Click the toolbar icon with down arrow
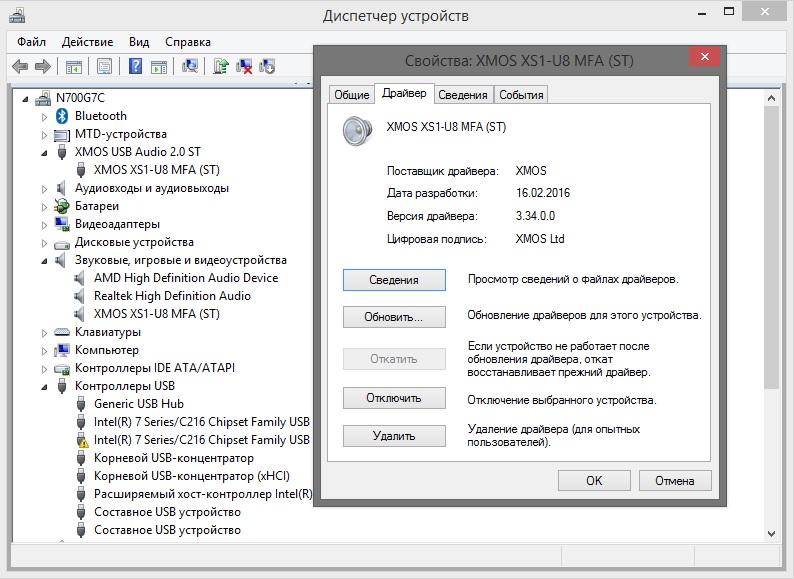 coord(267,66)
